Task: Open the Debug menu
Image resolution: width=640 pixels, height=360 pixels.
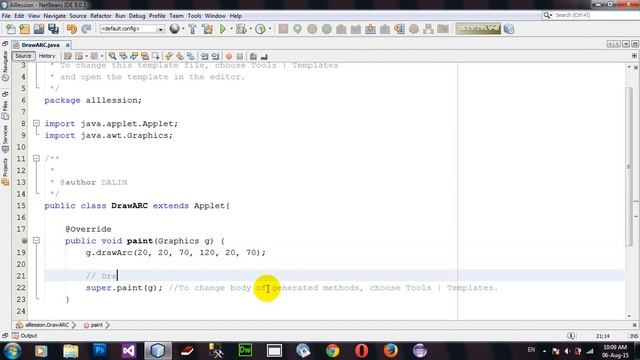Action: pyautogui.click(x=137, y=16)
